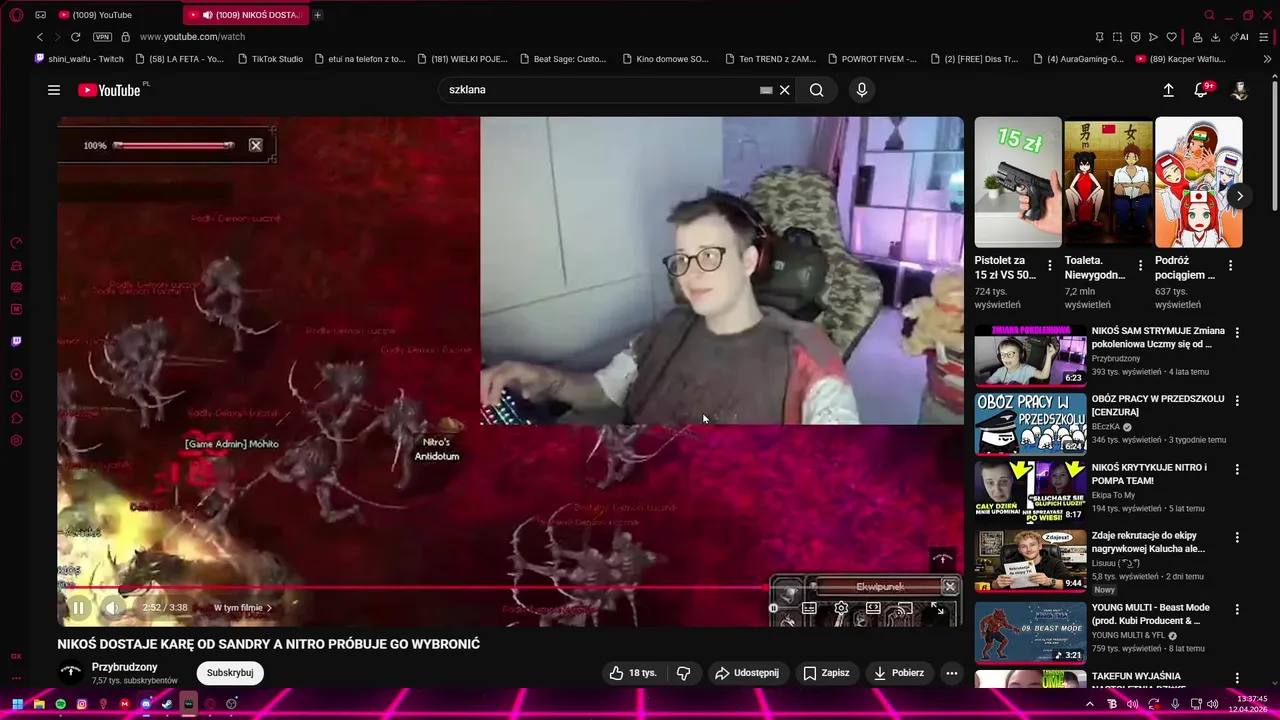Image resolution: width=1280 pixels, height=720 pixels.
Task: Toggle autoplay in the player controls
Action: tap(775, 608)
